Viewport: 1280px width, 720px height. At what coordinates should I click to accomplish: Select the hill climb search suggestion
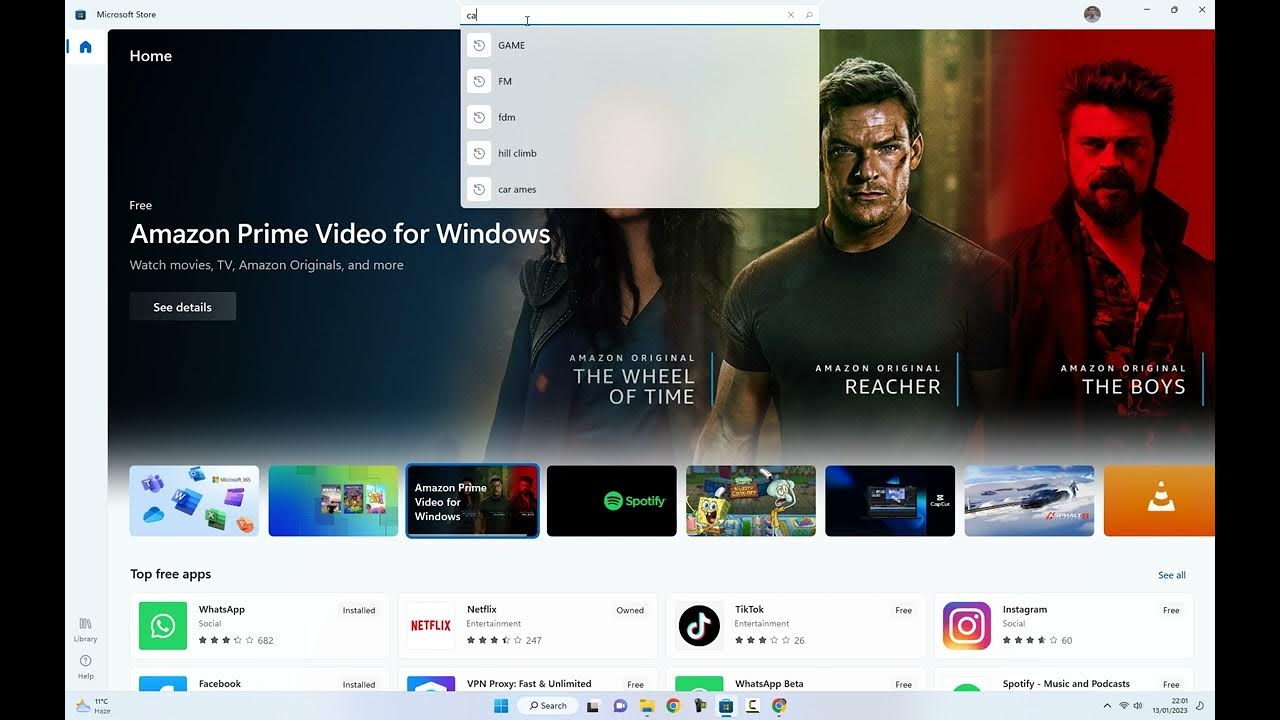tap(639, 153)
